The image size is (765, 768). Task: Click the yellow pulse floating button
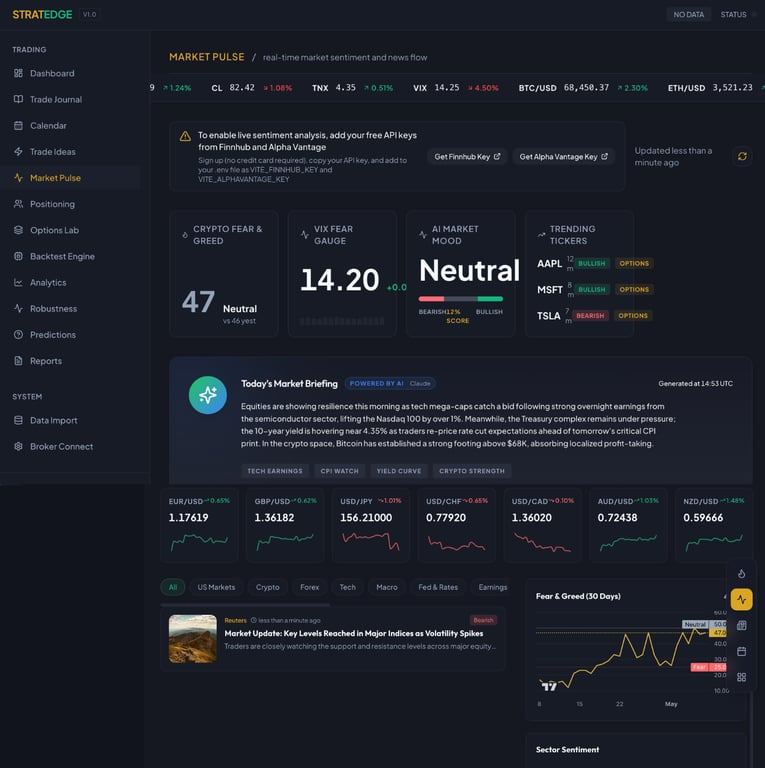741,600
